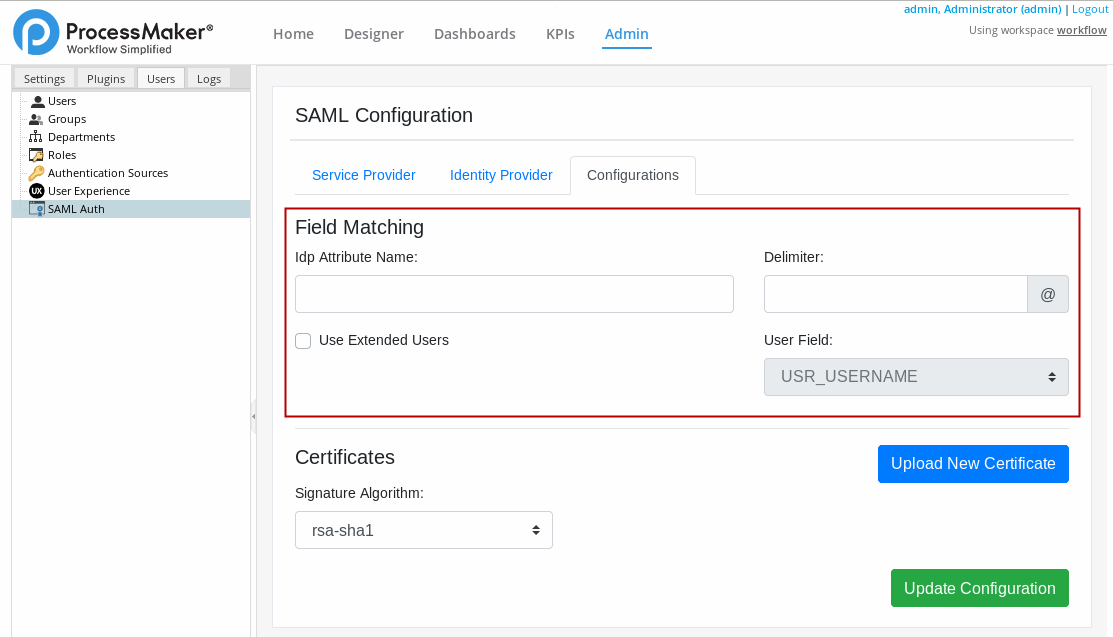The image size is (1113, 637).
Task: Switch to the Identity Provider tab
Action: click(x=501, y=175)
